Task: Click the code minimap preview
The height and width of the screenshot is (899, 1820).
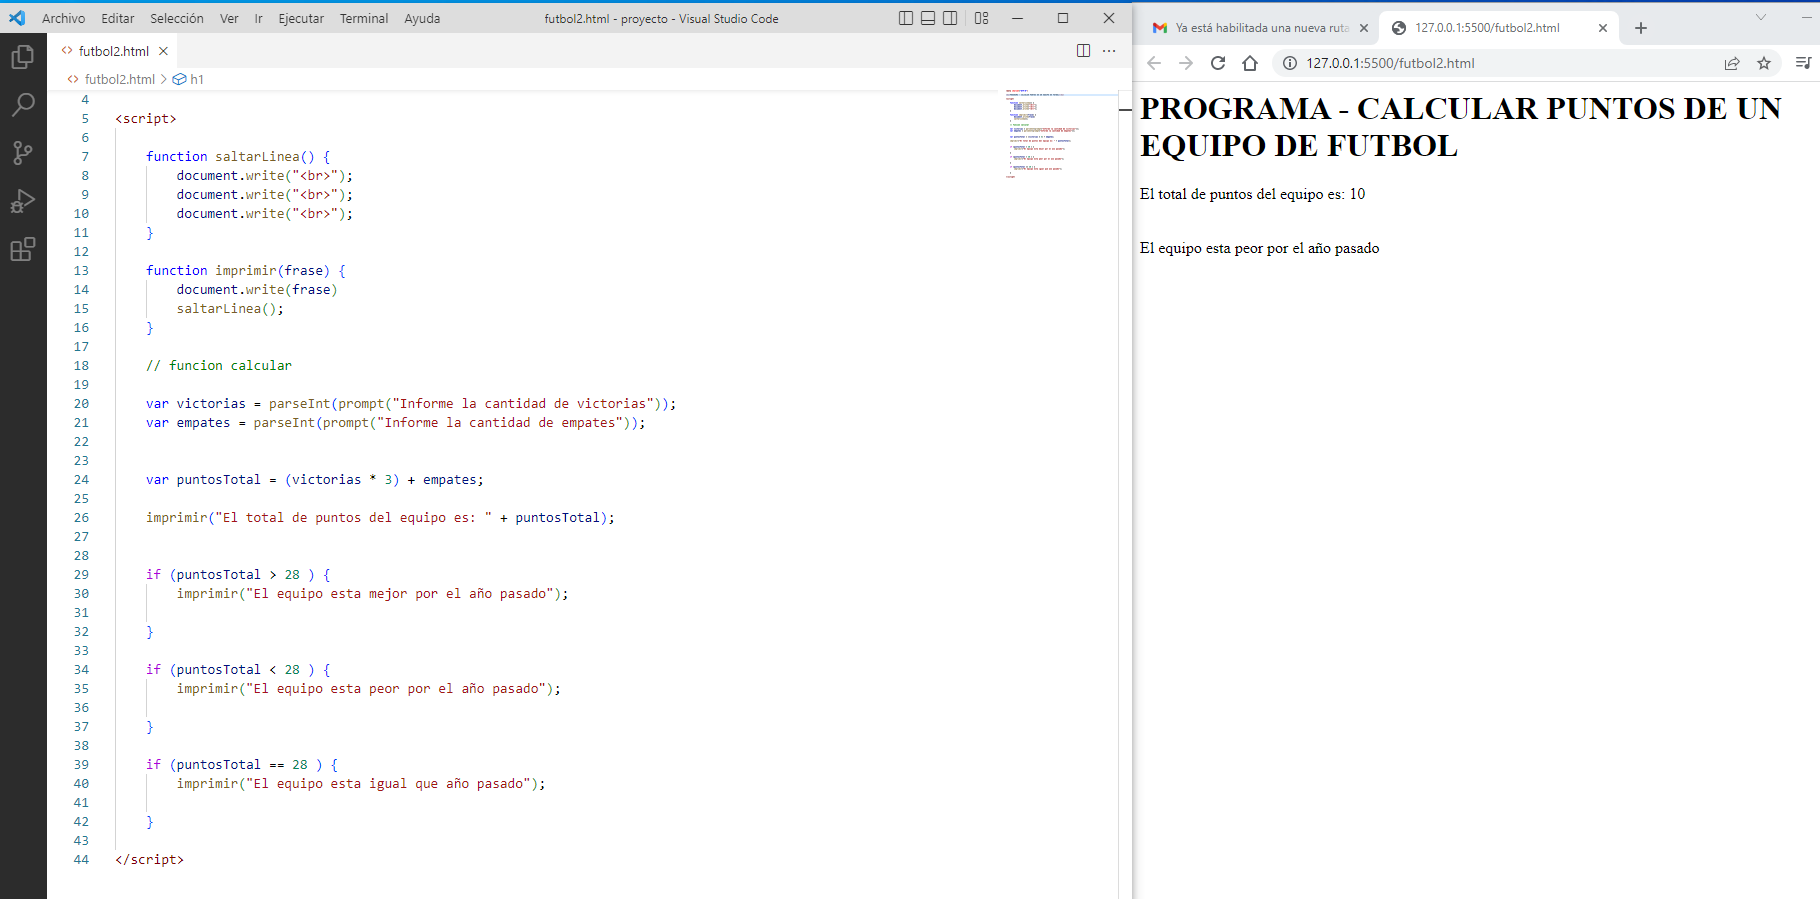Action: pyautogui.click(x=1044, y=133)
